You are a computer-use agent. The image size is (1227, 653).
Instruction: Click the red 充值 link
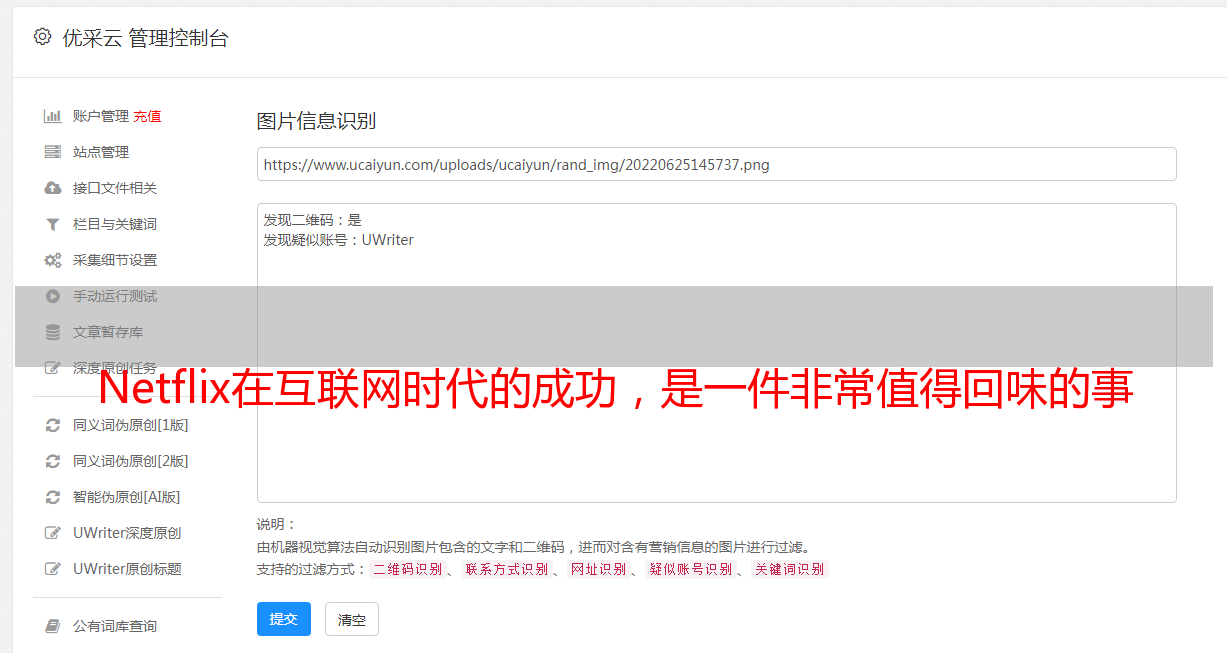147,116
